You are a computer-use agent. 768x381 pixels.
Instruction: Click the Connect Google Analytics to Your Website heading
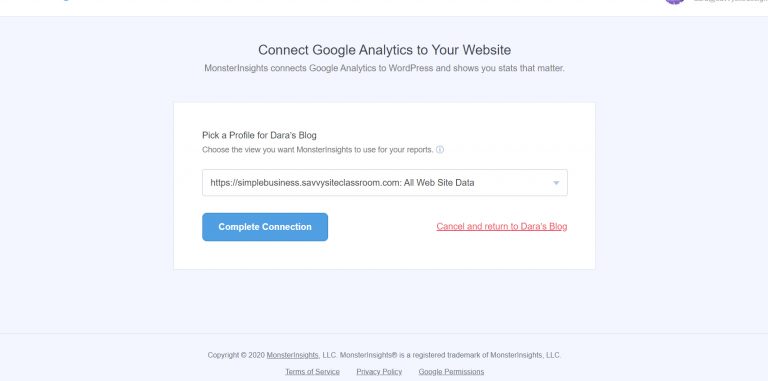384,50
